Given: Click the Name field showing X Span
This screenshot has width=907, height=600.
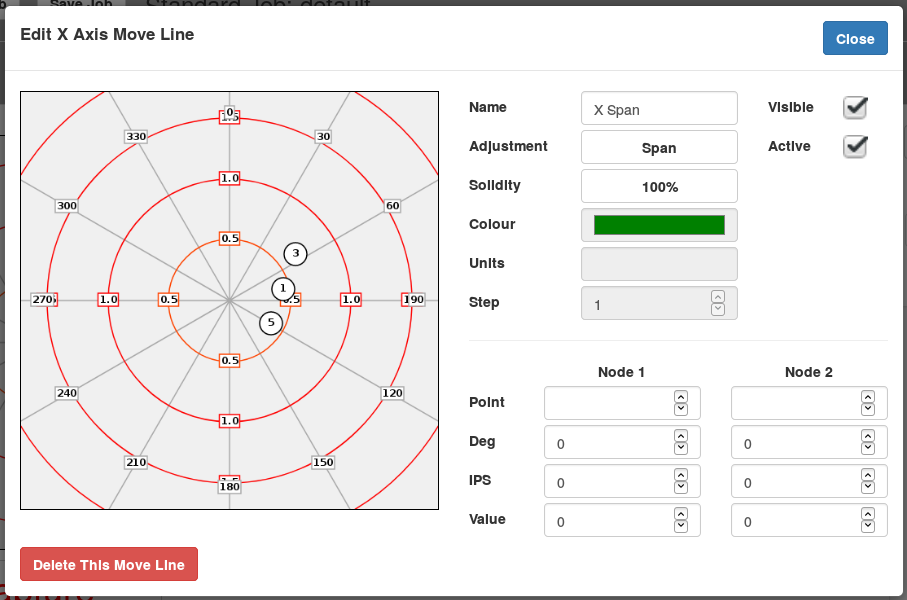Looking at the screenshot, I should (659, 108).
